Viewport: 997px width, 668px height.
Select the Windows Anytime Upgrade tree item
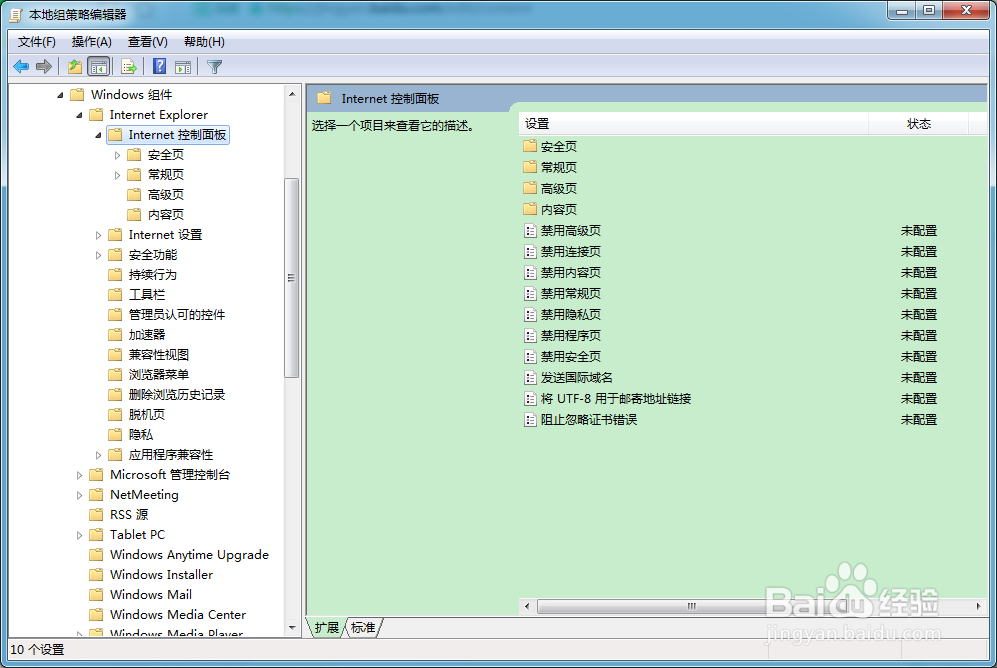(189, 555)
